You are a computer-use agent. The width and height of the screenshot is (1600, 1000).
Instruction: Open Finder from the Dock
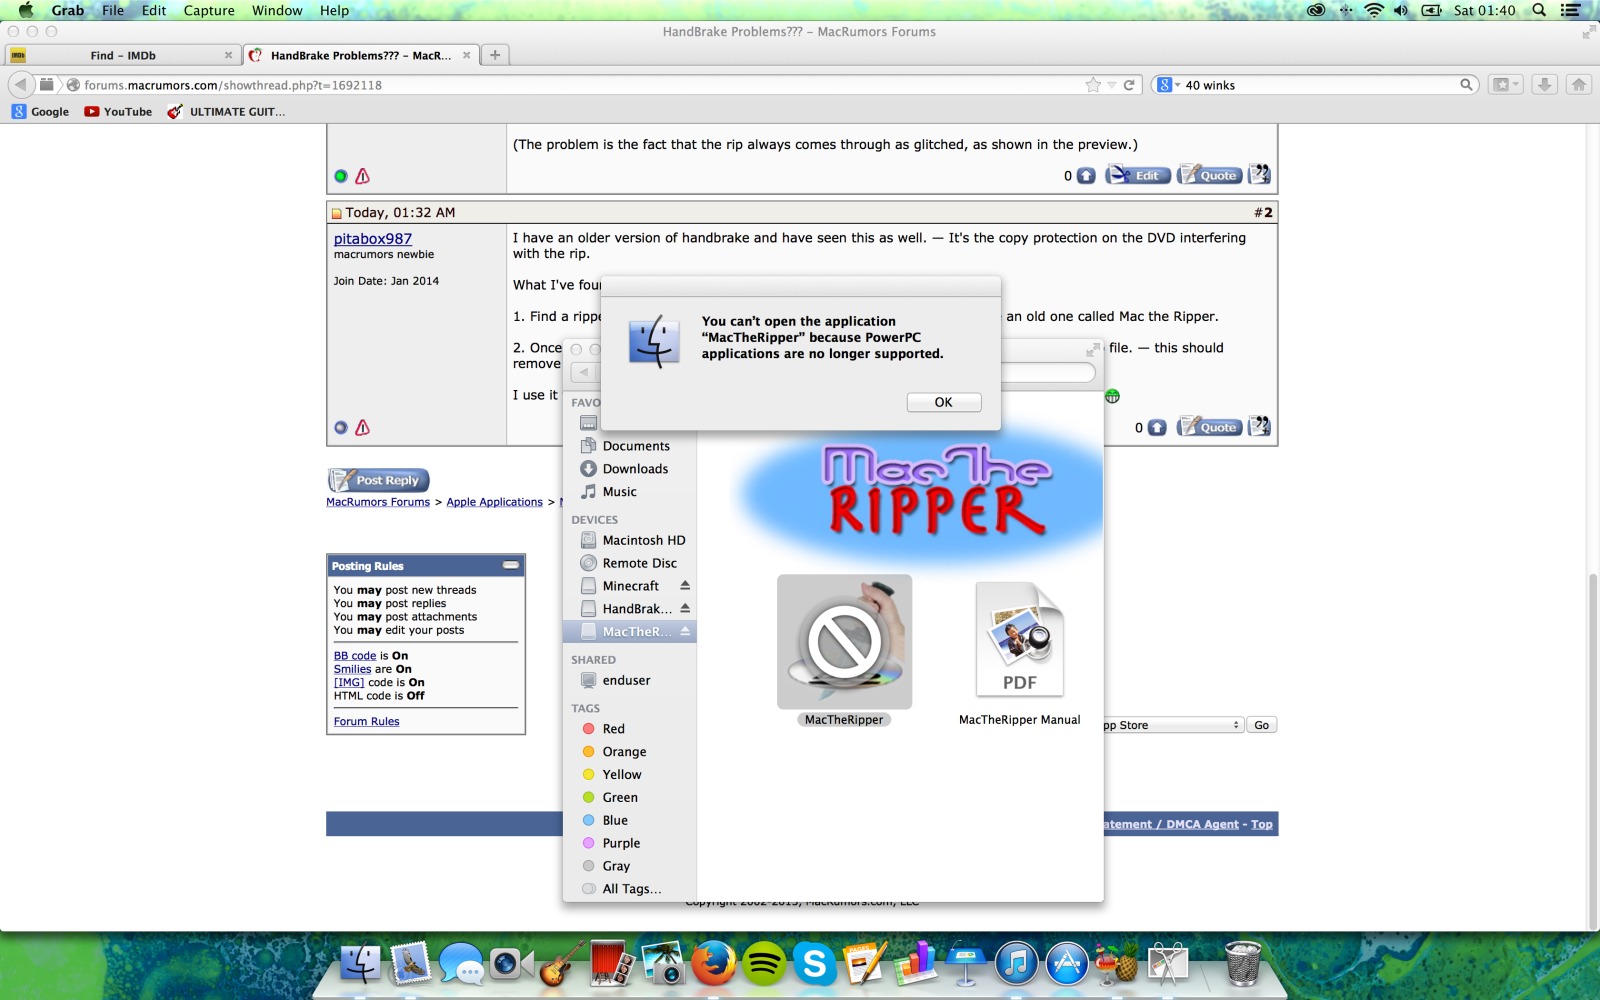(360, 965)
